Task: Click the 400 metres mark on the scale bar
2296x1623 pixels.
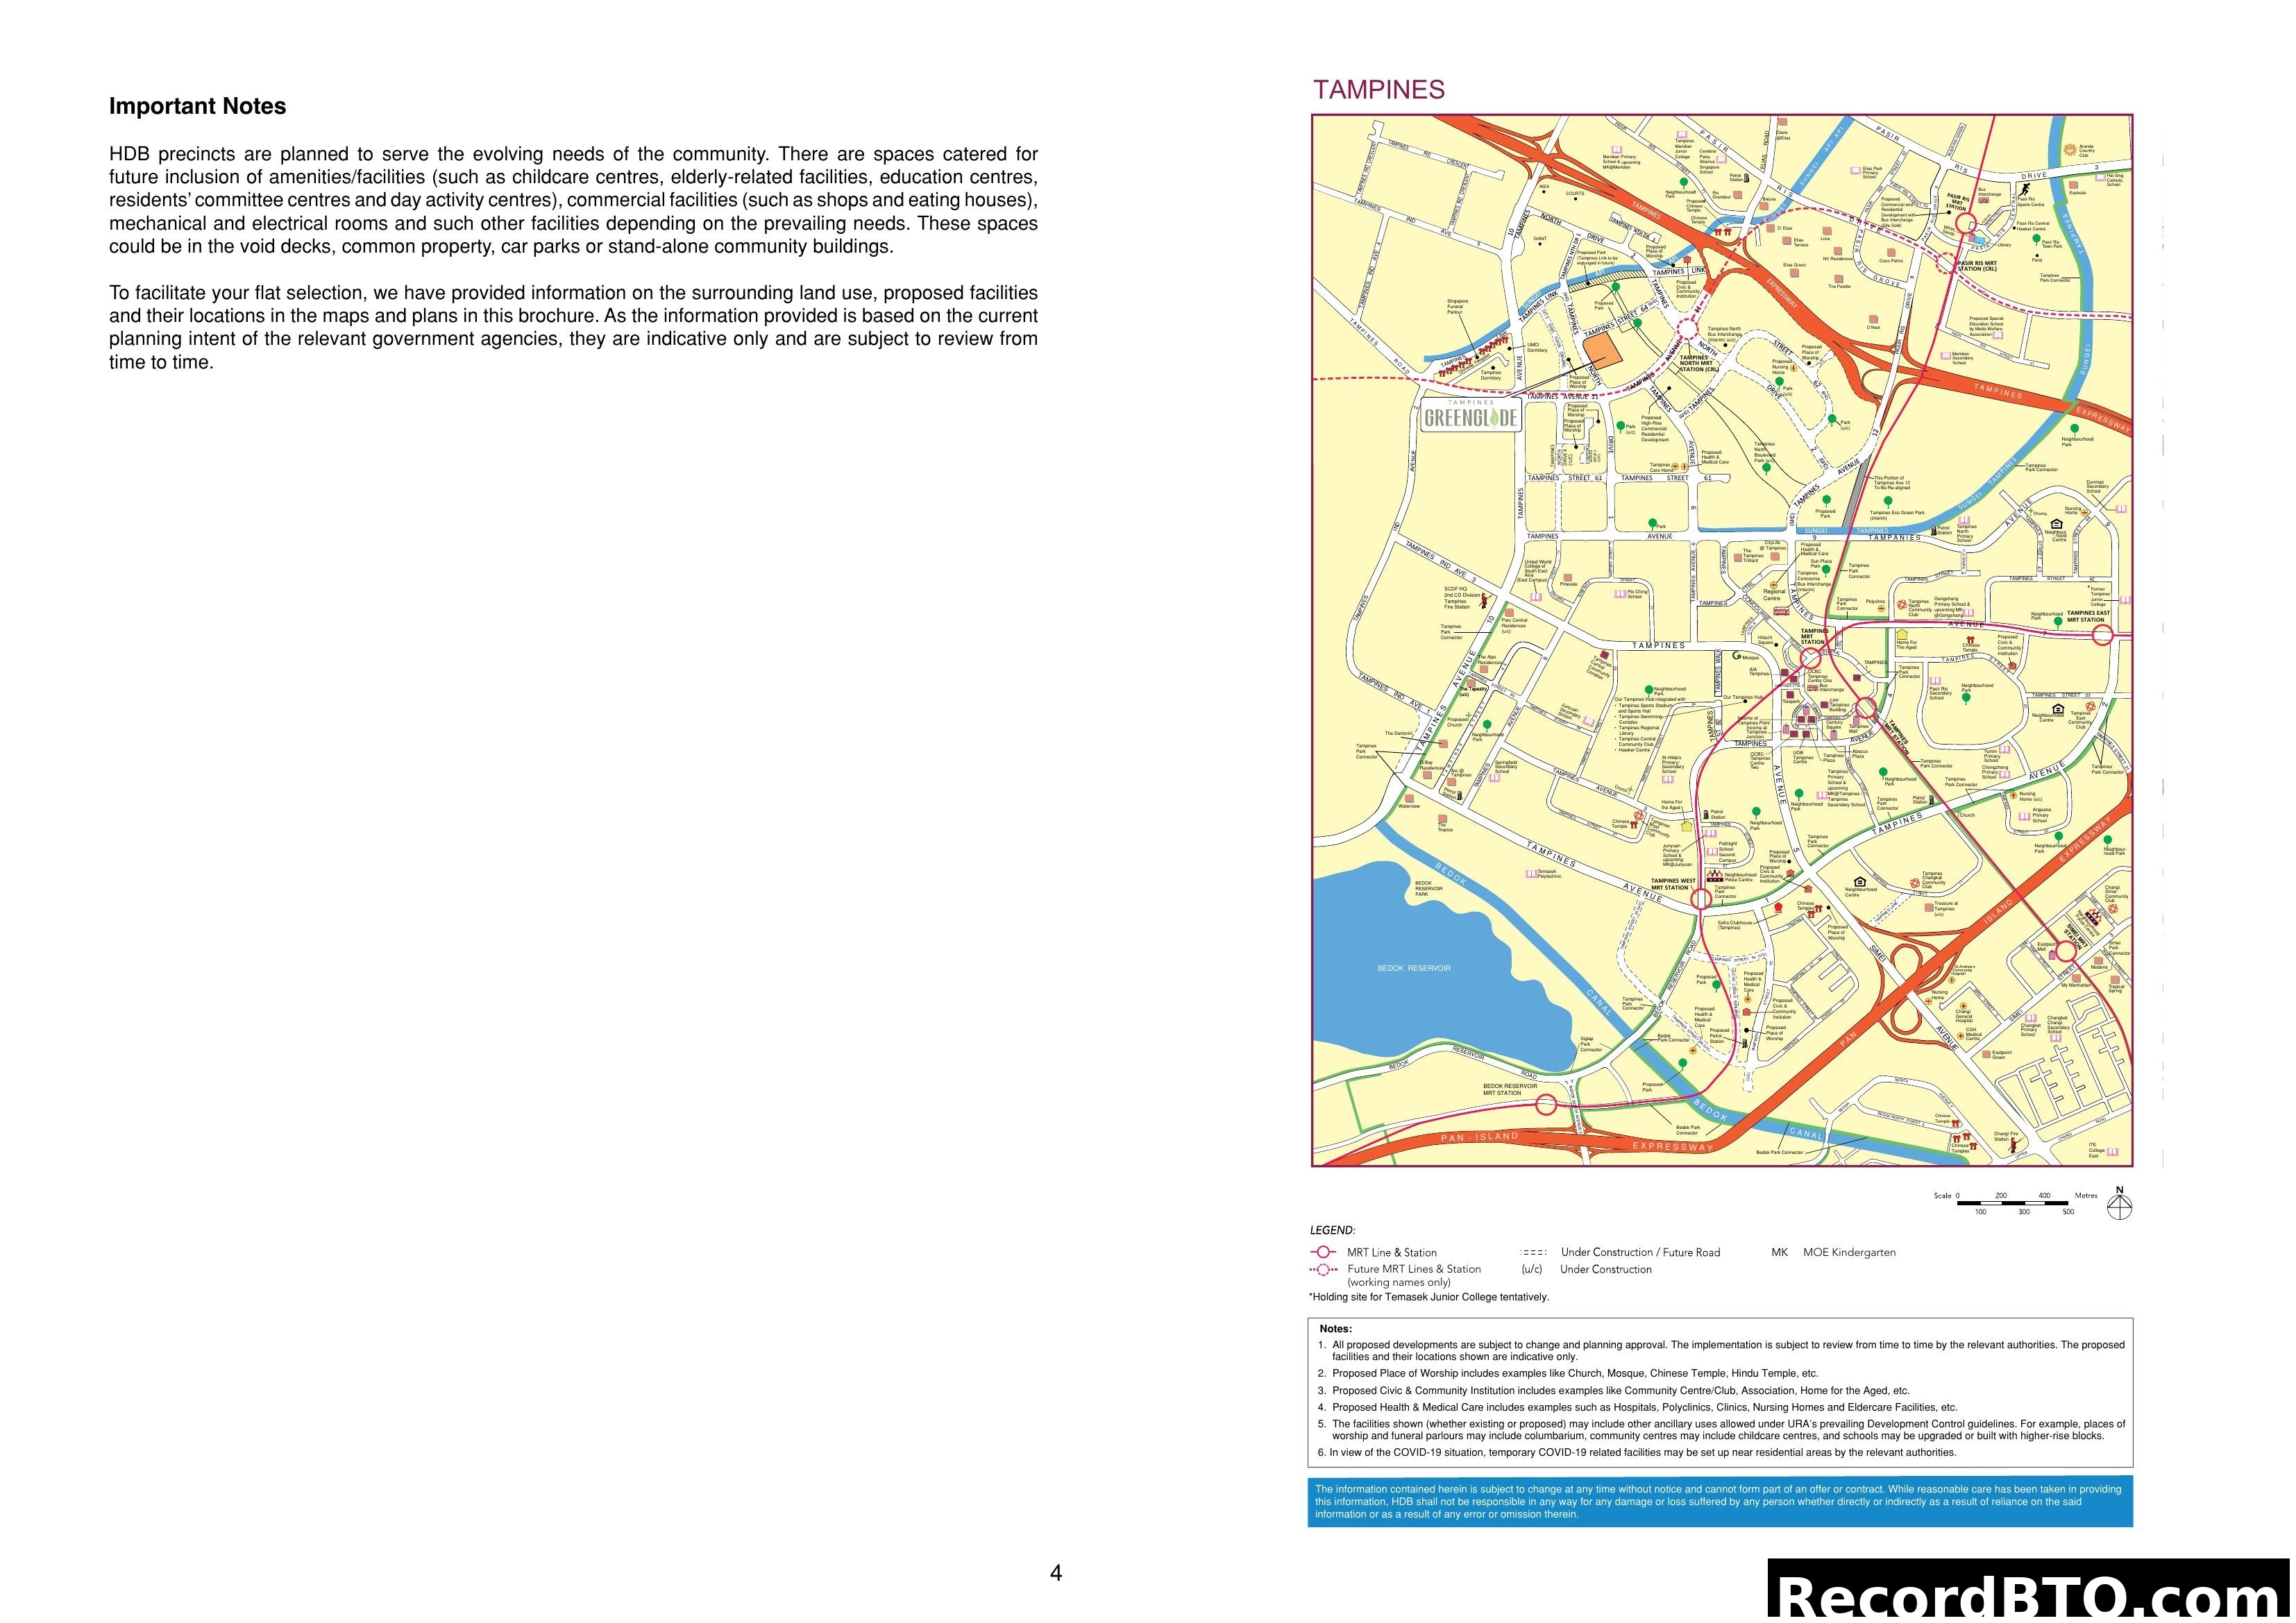Action: (2046, 1195)
